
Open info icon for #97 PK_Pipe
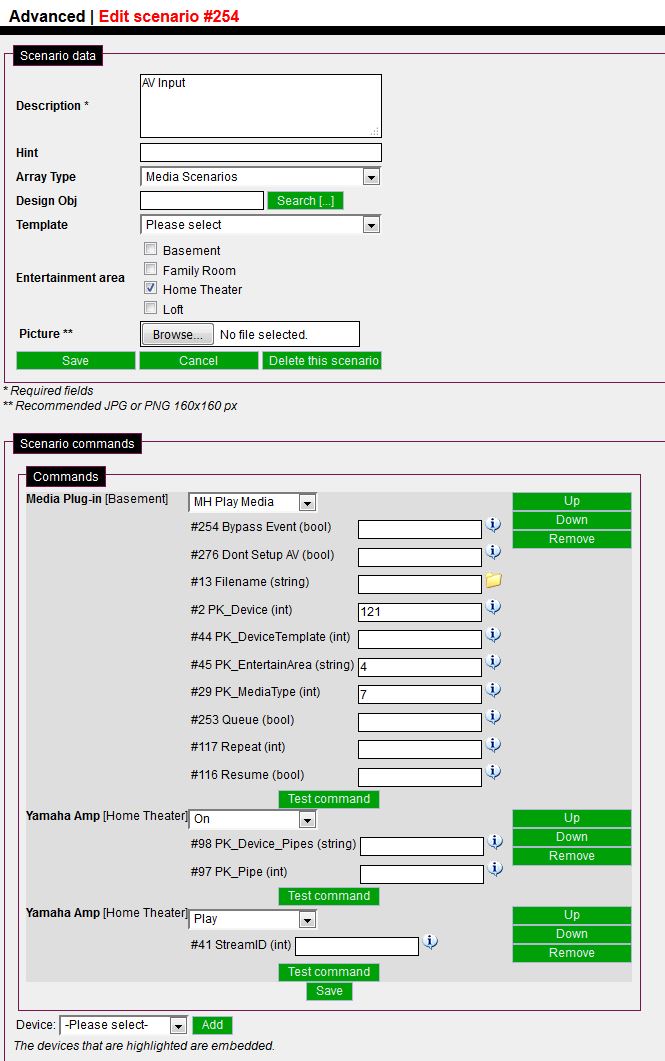496,869
